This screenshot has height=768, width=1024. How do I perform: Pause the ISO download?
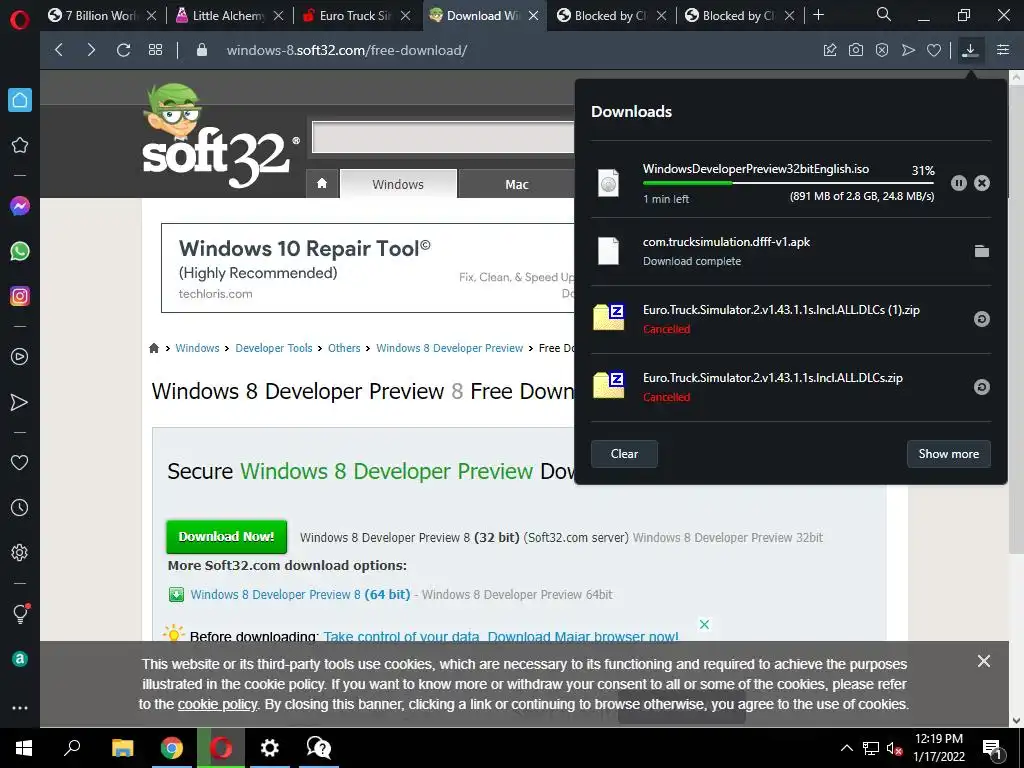click(x=958, y=183)
